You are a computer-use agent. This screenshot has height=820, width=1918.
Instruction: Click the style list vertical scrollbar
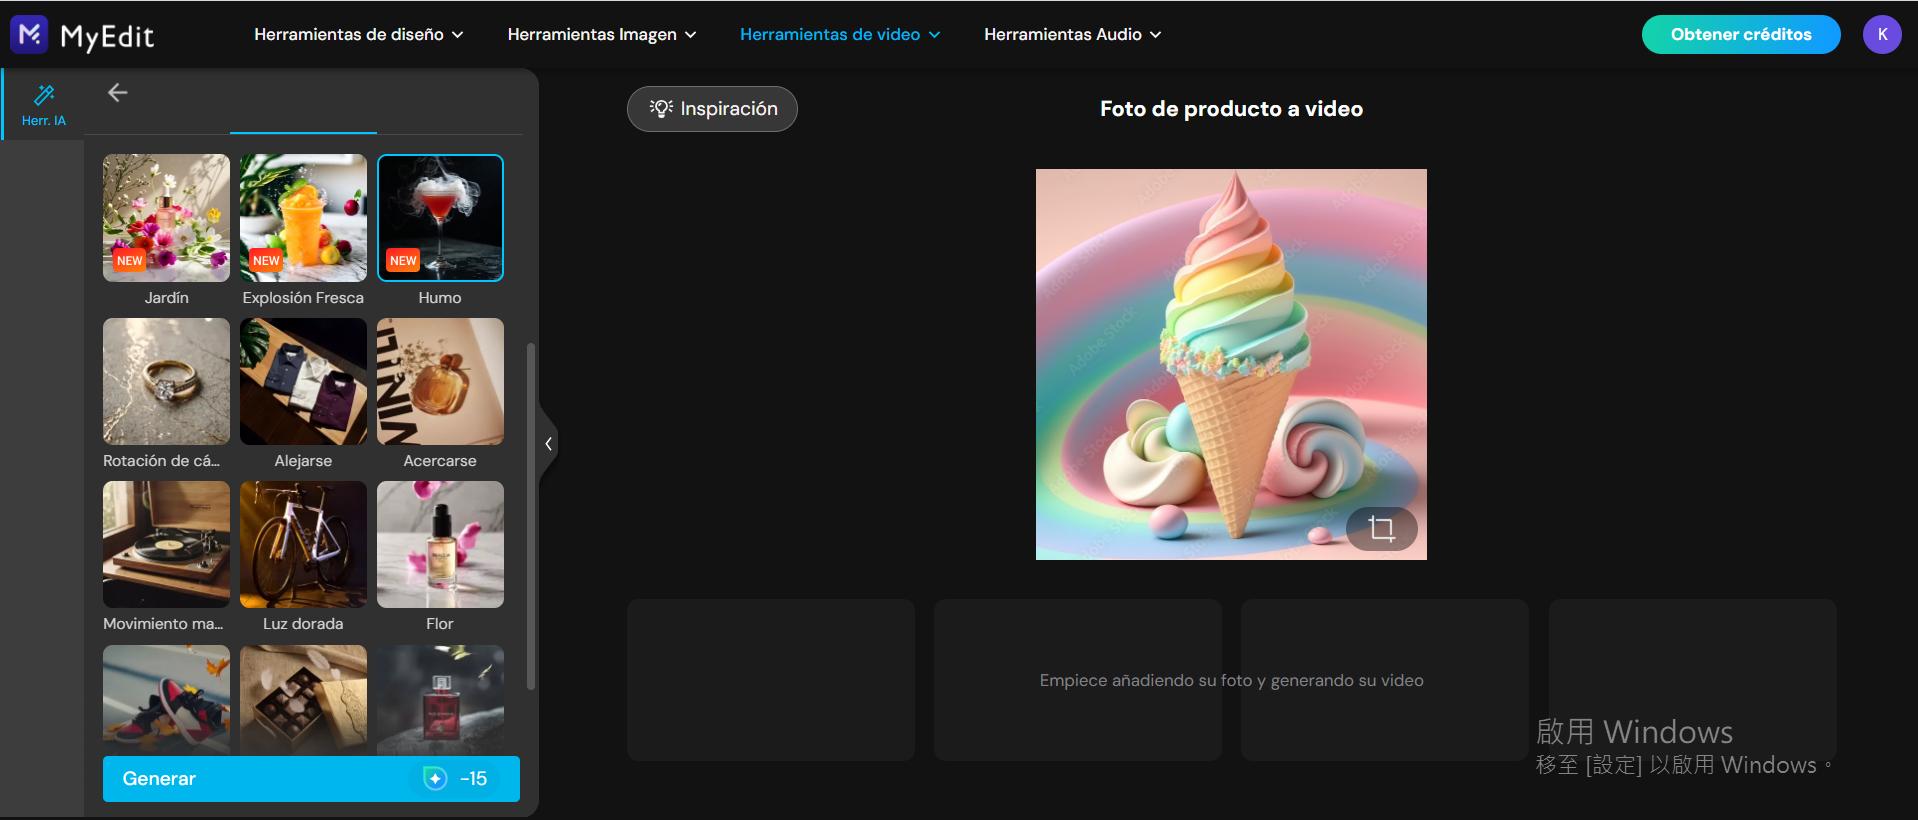point(530,516)
